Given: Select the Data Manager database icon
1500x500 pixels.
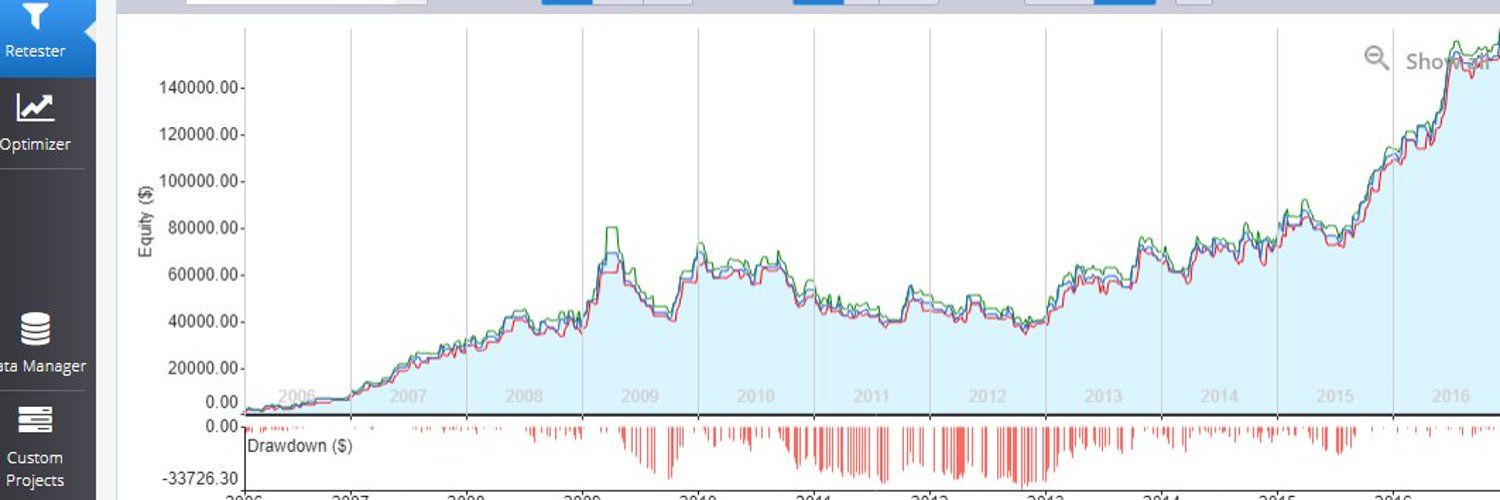Looking at the screenshot, I should pyautogui.click(x=36, y=329).
